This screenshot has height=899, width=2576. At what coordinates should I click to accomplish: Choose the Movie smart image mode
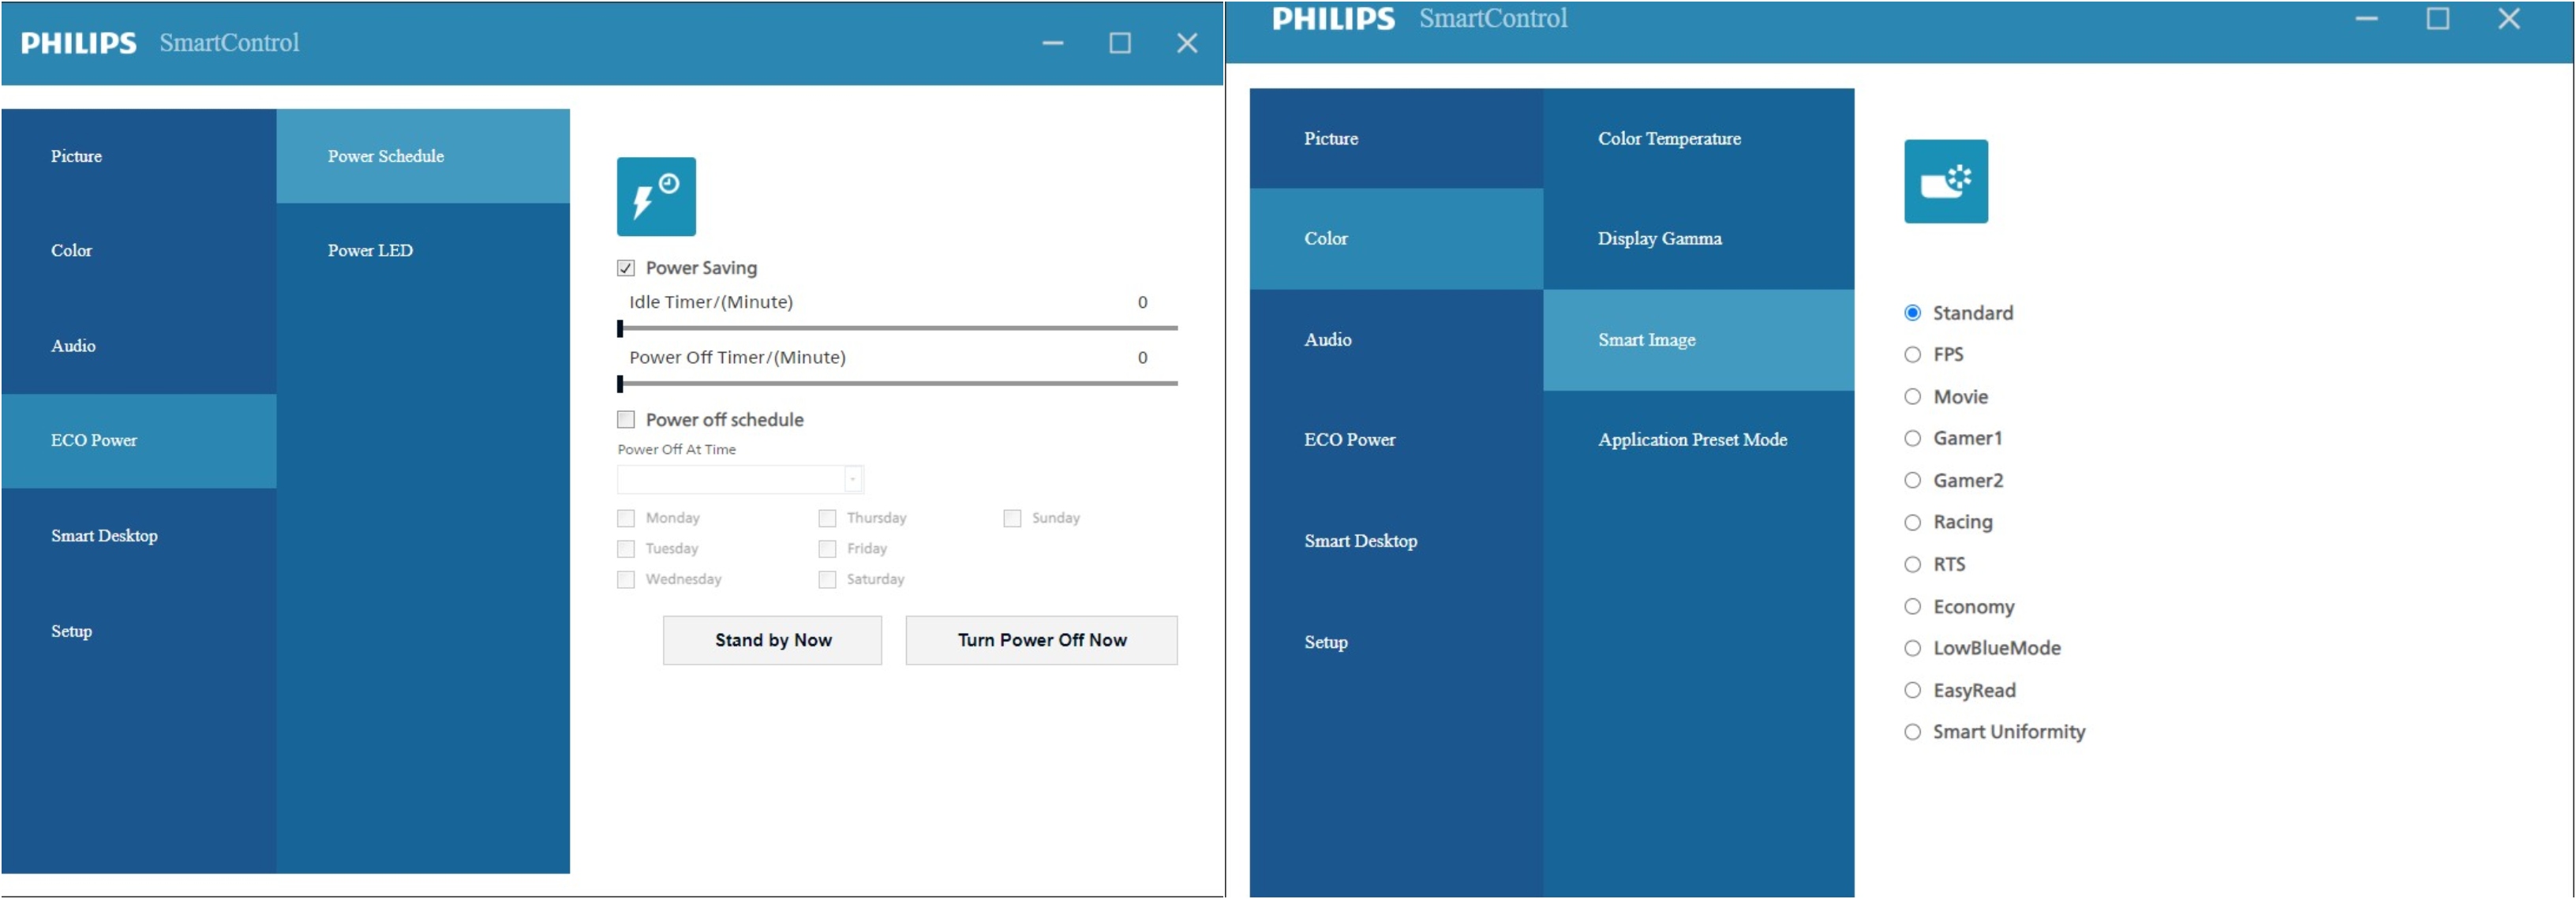tap(1912, 397)
